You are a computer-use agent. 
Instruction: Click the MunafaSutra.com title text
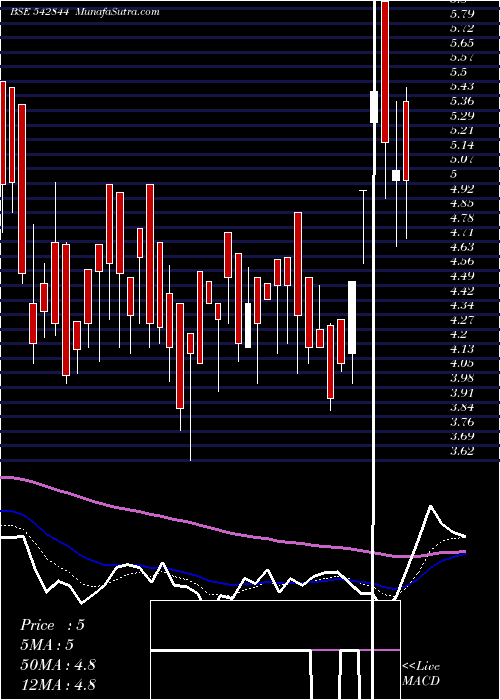point(117,12)
